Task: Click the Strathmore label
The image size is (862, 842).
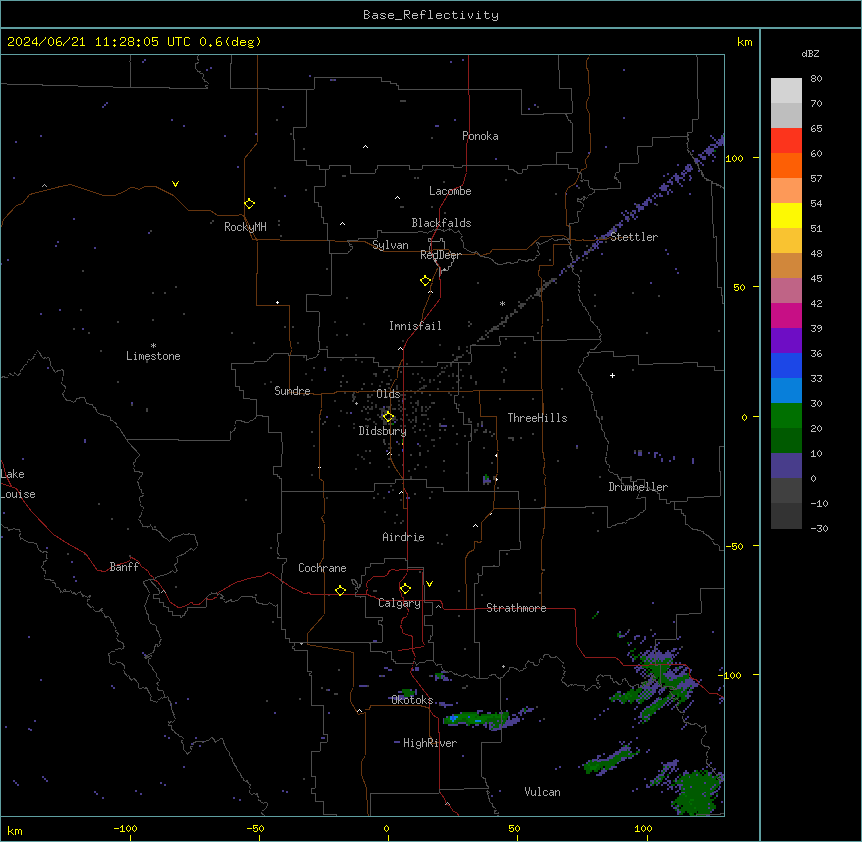Action: 516,608
